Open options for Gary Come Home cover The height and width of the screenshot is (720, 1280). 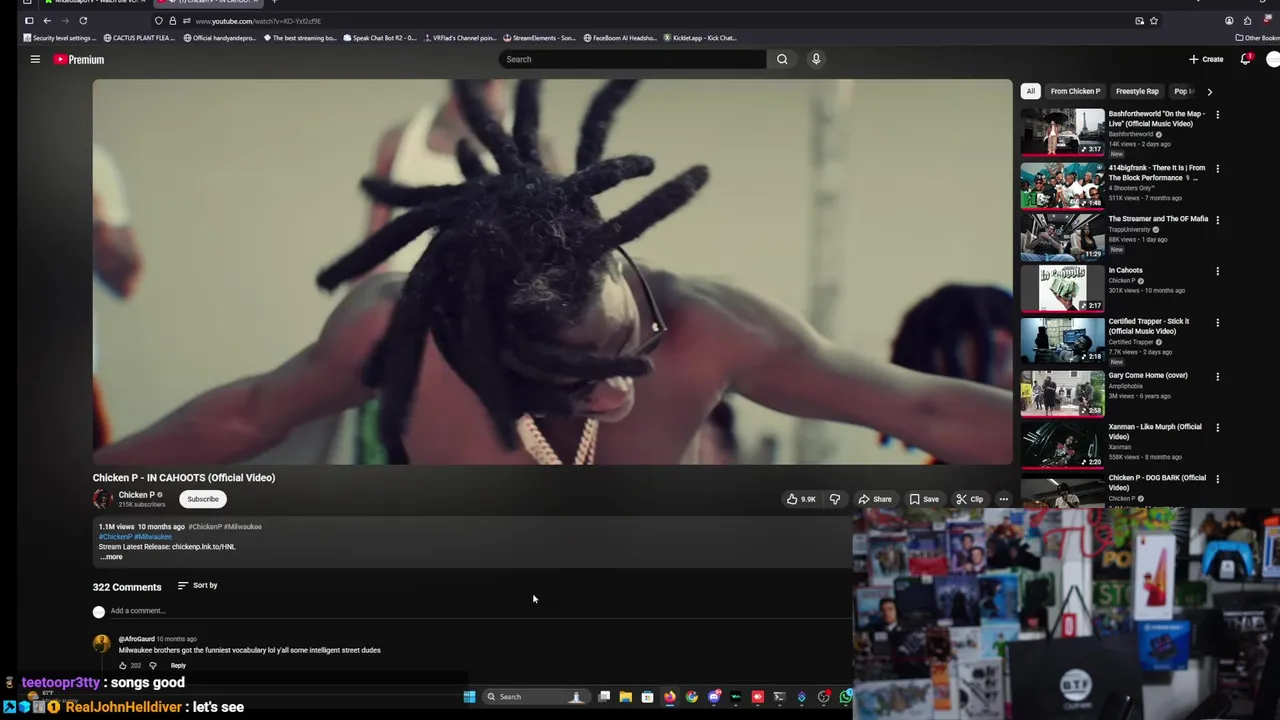pyautogui.click(x=1217, y=377)
